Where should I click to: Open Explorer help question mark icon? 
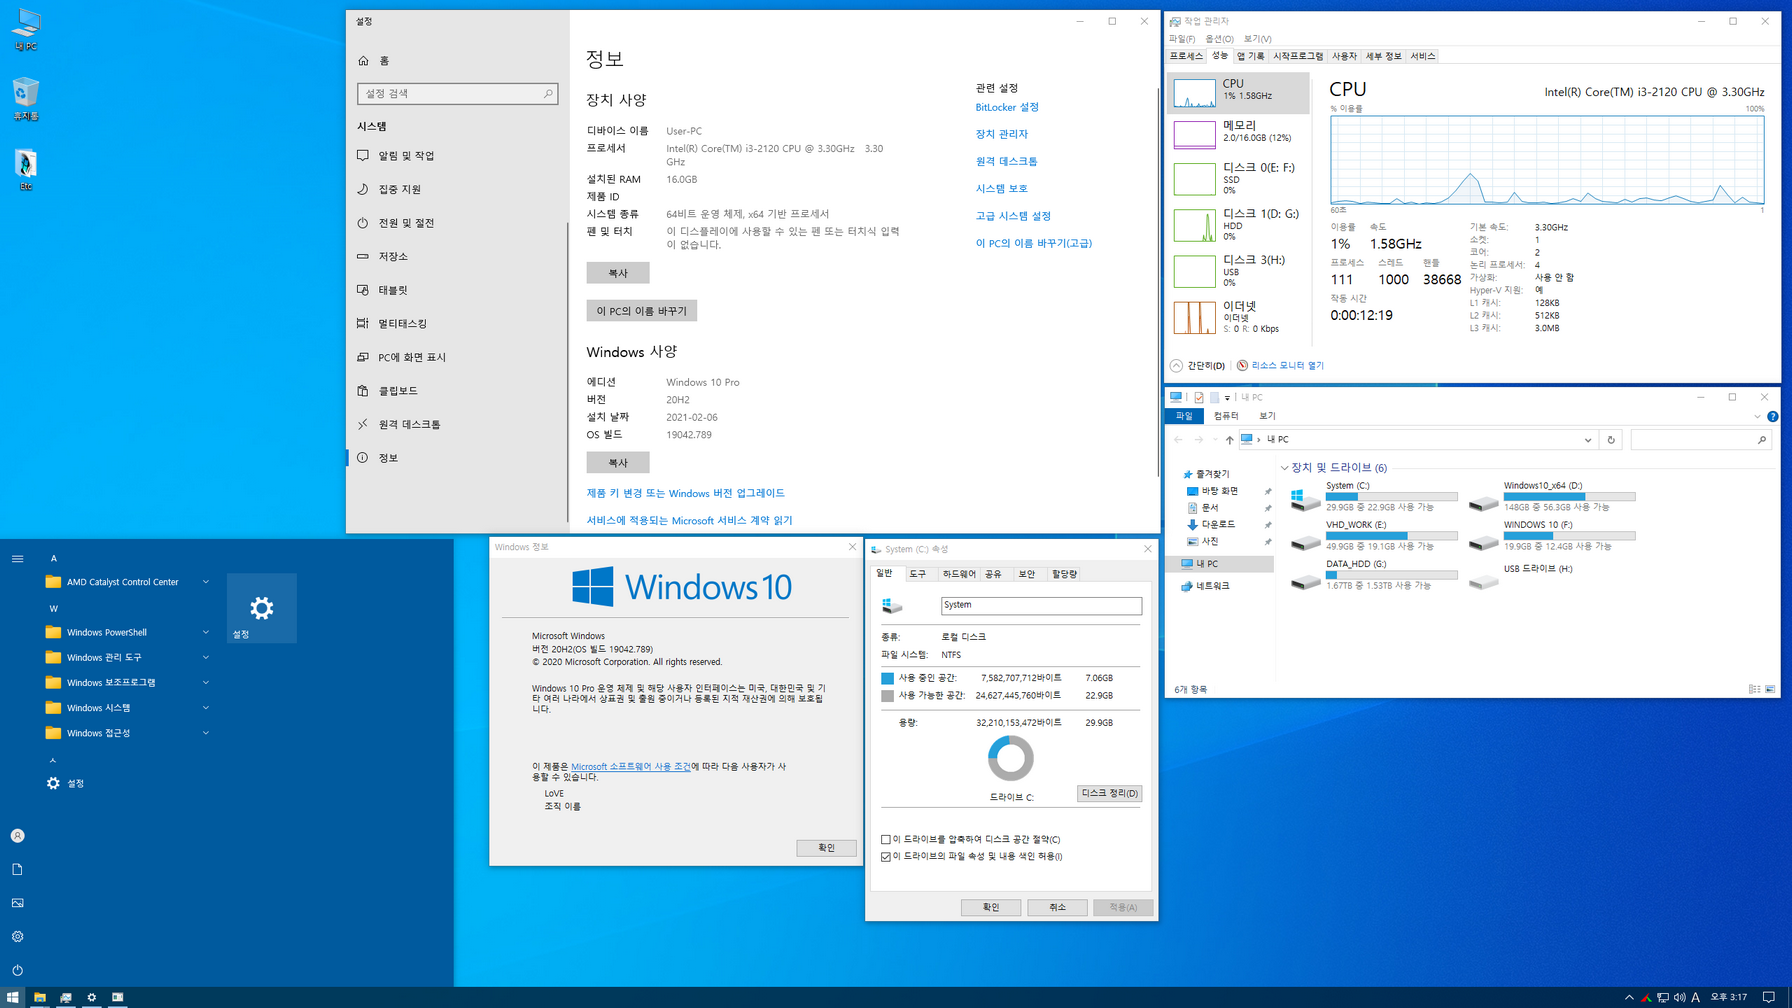1772,417
